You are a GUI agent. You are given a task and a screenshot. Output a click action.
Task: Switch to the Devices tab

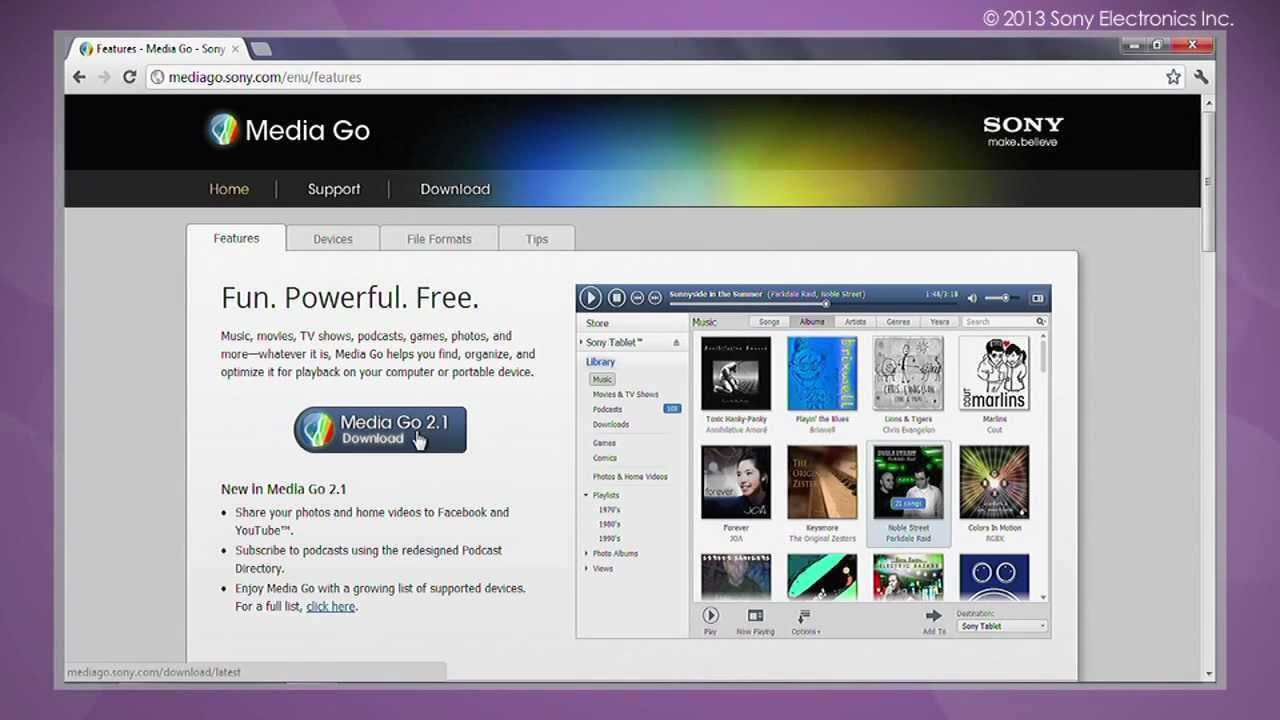pyautogui.click(x=333, y=239)
